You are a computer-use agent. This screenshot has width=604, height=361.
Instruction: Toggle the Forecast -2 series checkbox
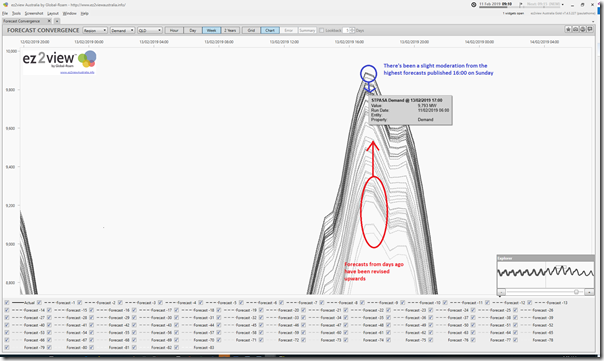pyautogui.click(x=80, y=303)
